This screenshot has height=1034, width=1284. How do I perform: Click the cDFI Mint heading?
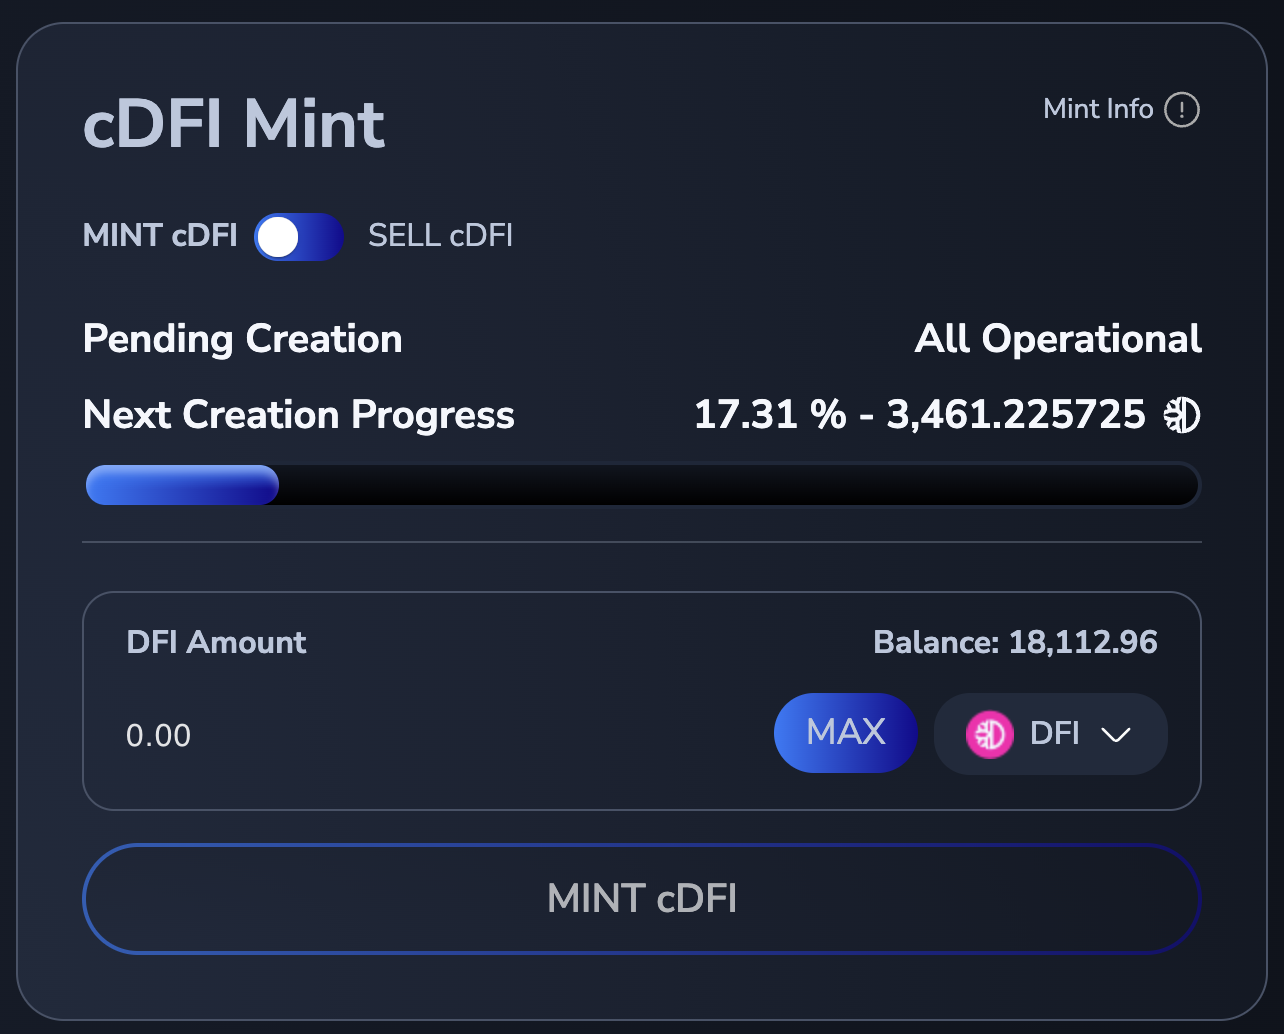point(234,125)
